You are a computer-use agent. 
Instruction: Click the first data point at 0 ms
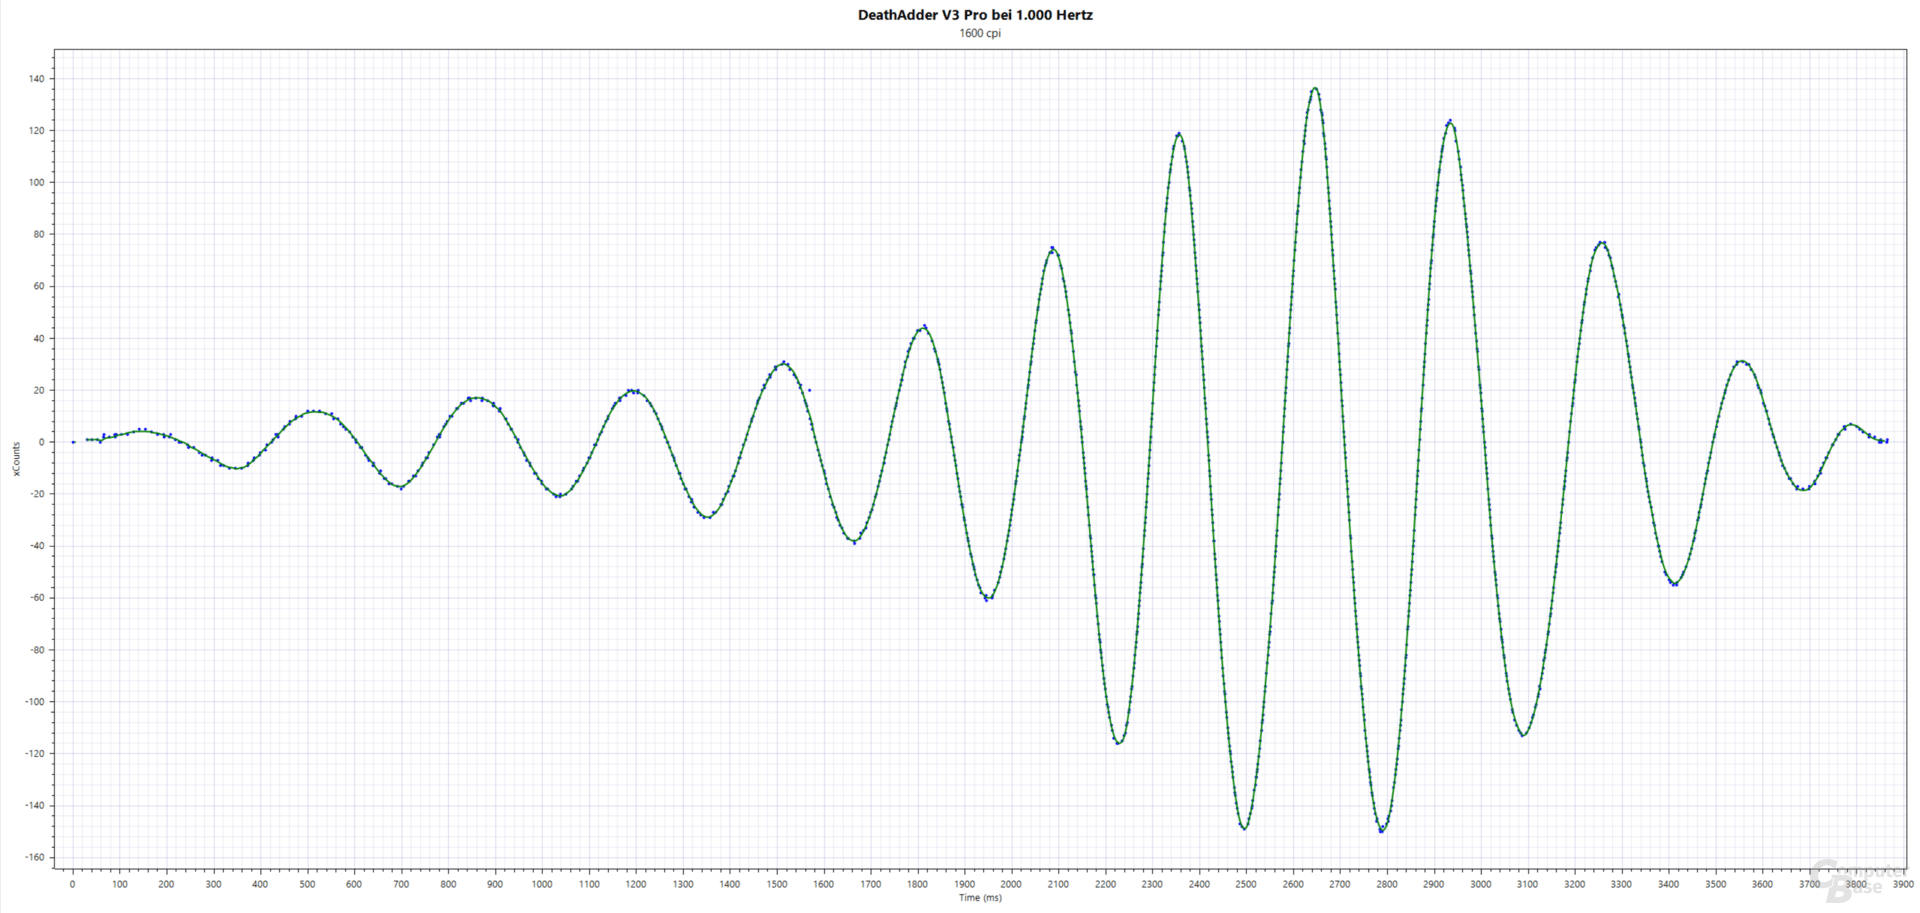point(73,442)
